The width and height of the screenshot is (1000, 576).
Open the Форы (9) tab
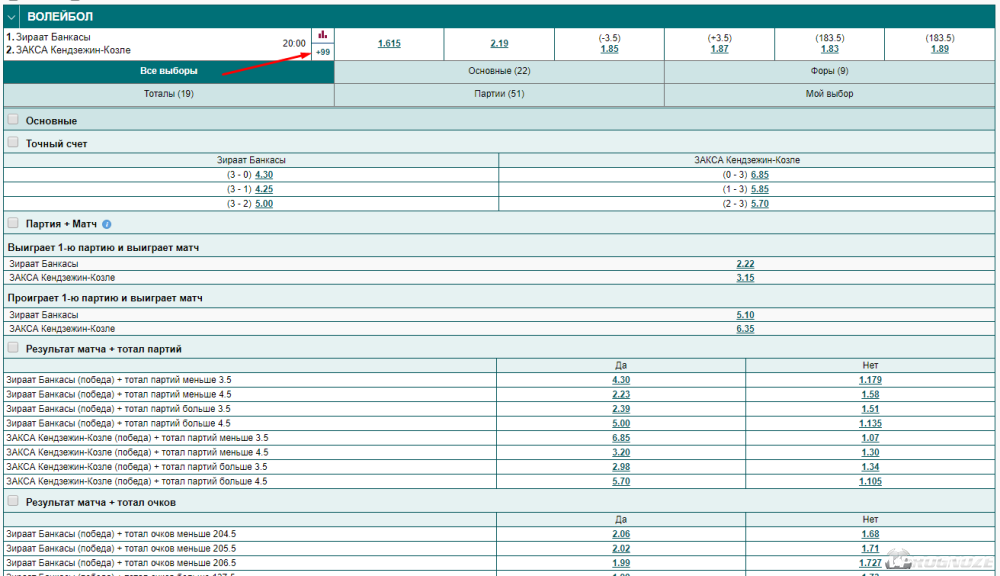830,71
